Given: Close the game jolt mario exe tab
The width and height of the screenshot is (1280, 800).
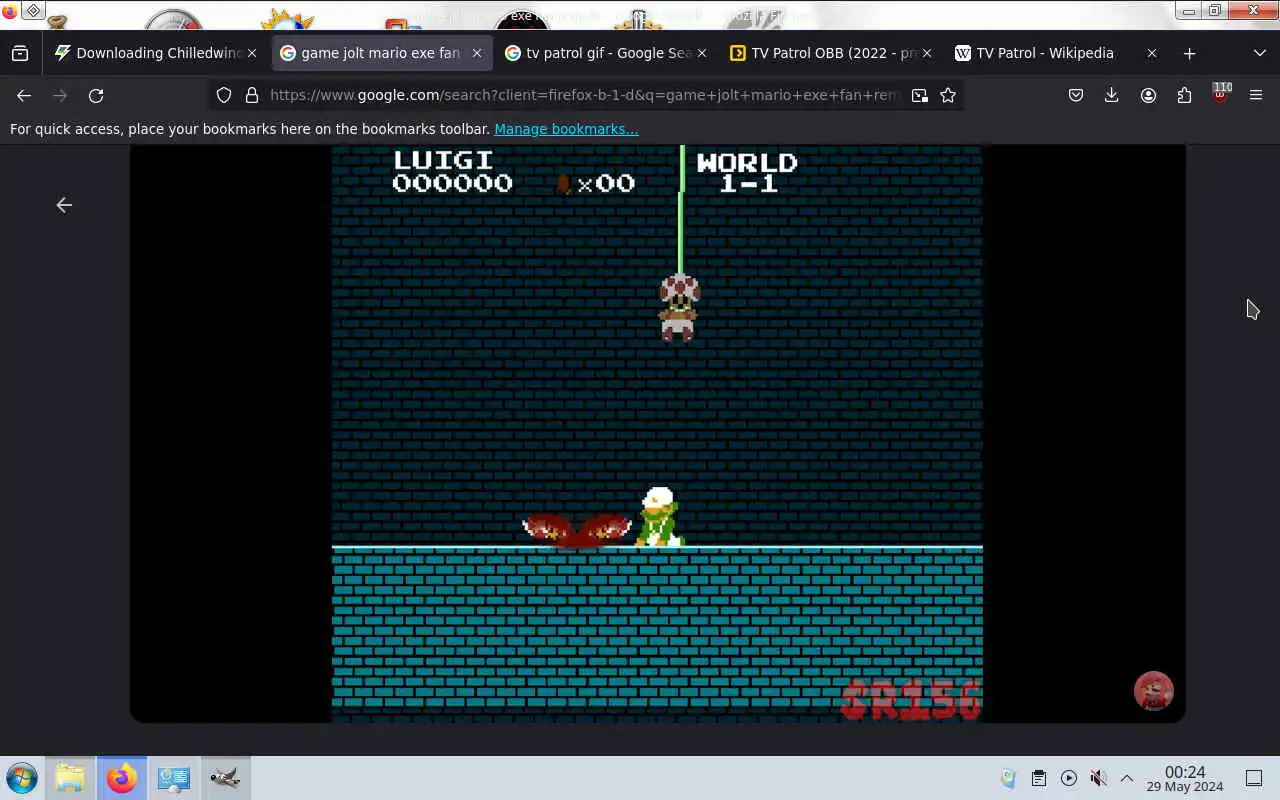Looking at the screenshot, I should tap(477, 53).
